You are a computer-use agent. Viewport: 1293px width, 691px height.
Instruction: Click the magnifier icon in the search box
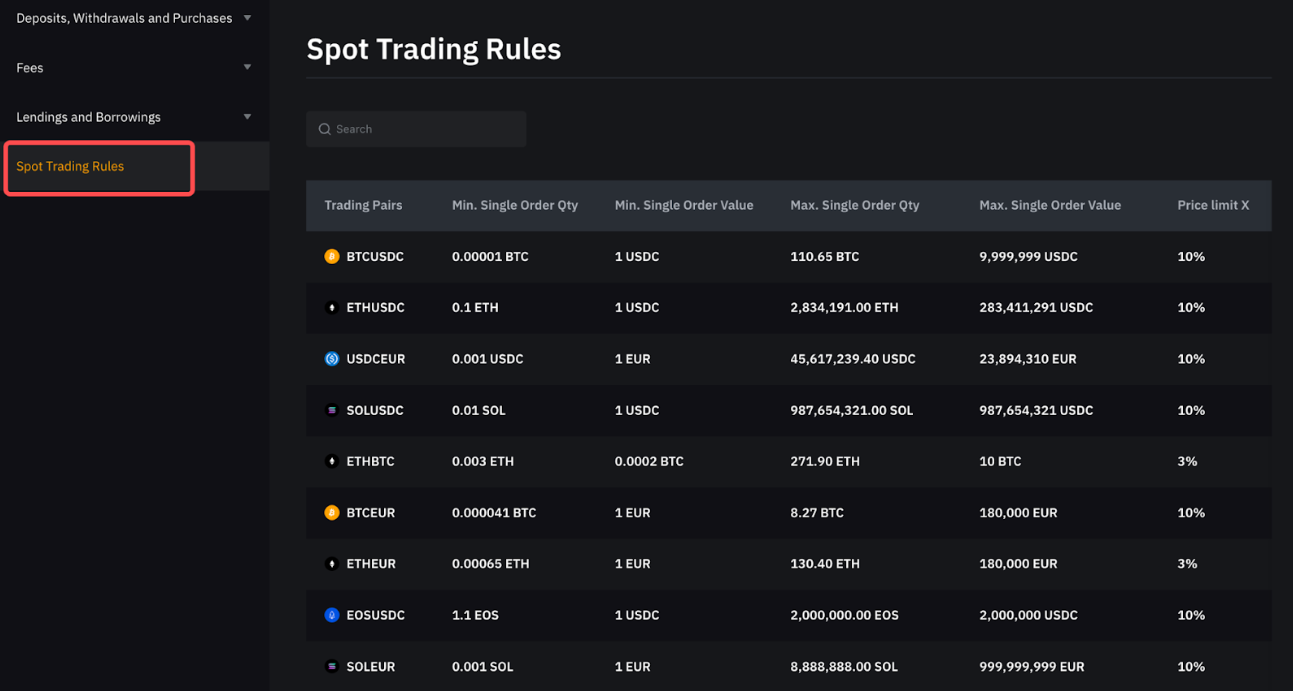pos(325,129)
